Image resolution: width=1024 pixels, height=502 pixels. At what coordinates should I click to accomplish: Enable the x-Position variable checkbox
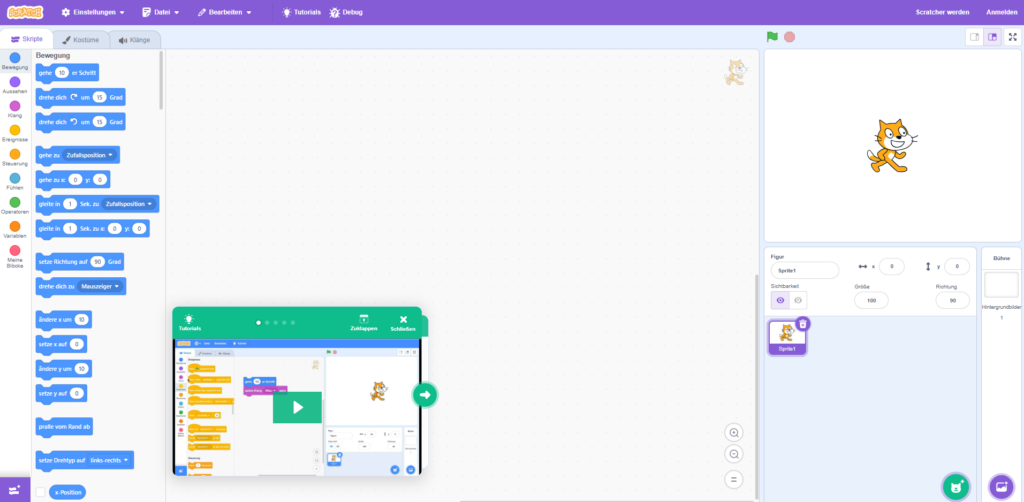click(x=40, y=492)
